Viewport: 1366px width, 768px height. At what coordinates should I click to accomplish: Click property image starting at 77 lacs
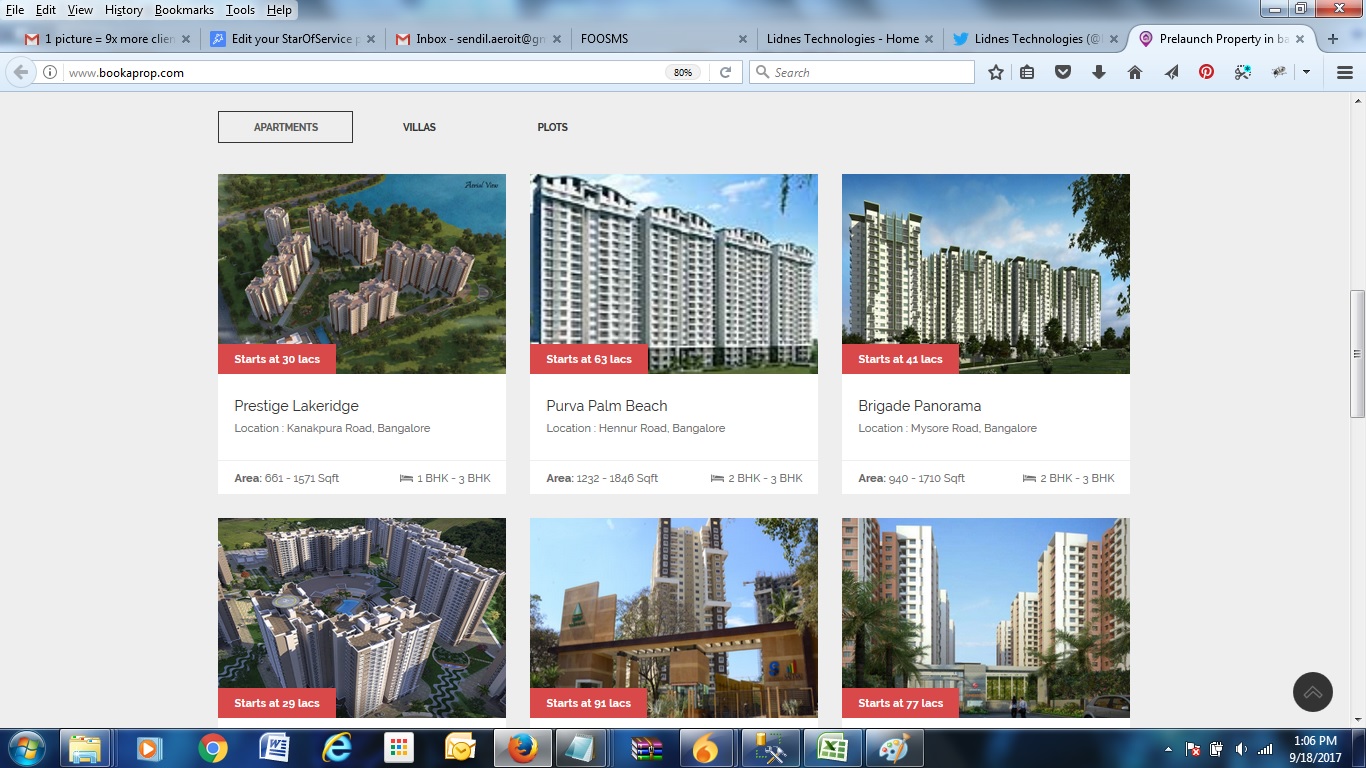pyautogui.click(x=986, y=618)
